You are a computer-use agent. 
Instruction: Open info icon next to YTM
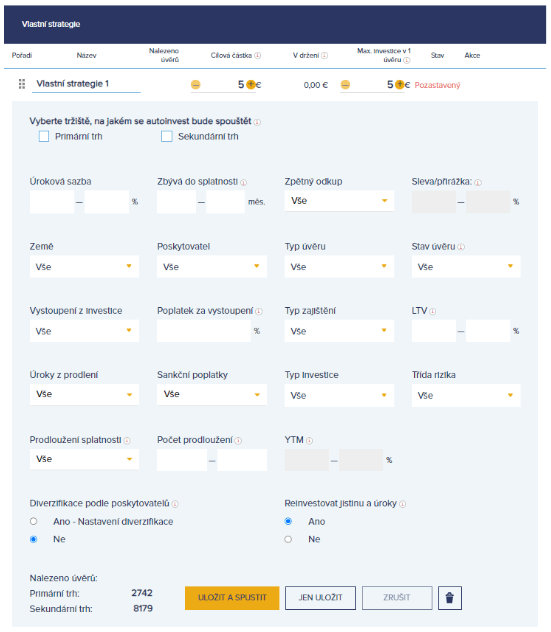(x=309, y=441)
